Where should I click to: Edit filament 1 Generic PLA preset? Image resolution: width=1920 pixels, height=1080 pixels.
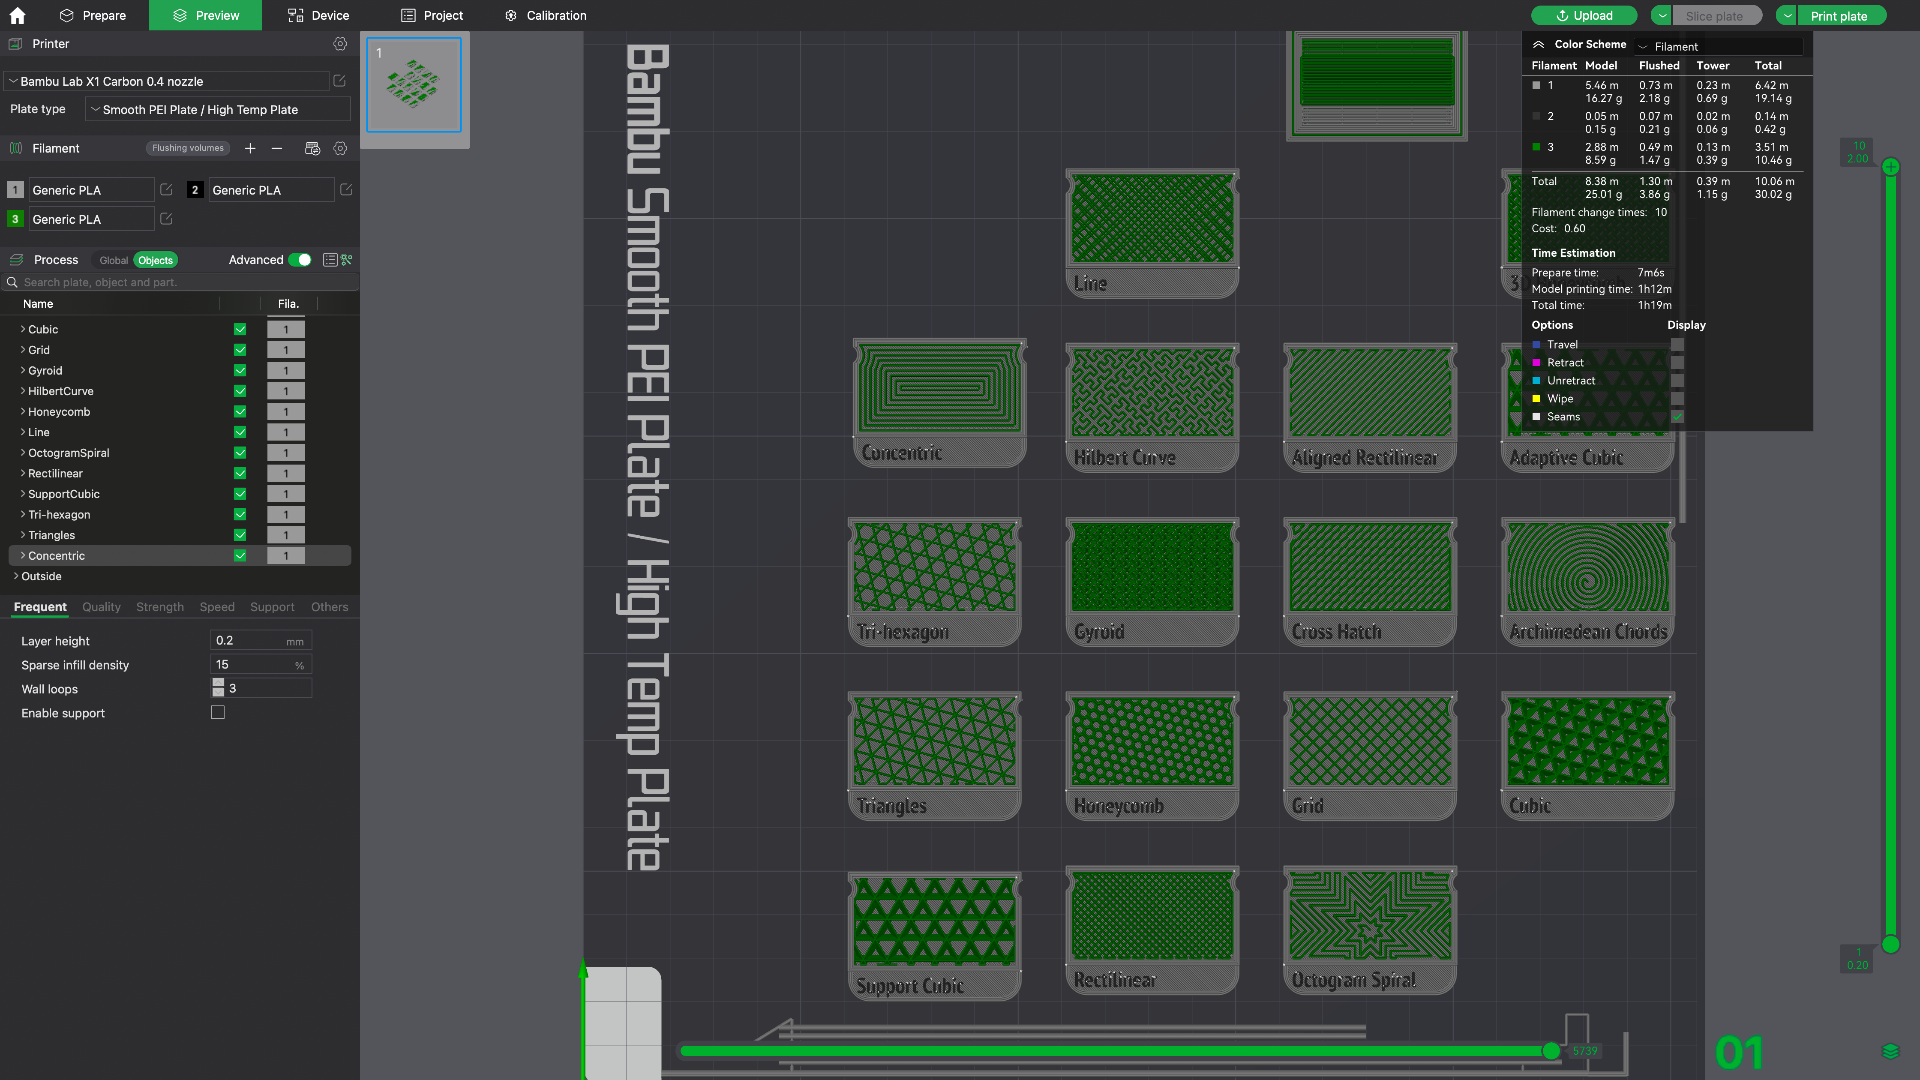pyautogui.click(x=166, y=190)
